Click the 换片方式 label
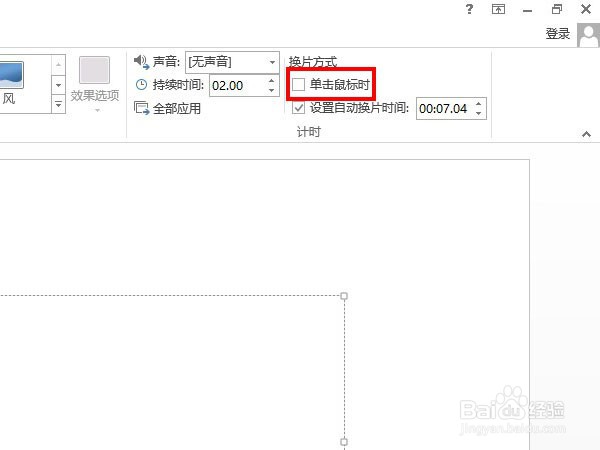 point(313,61)
